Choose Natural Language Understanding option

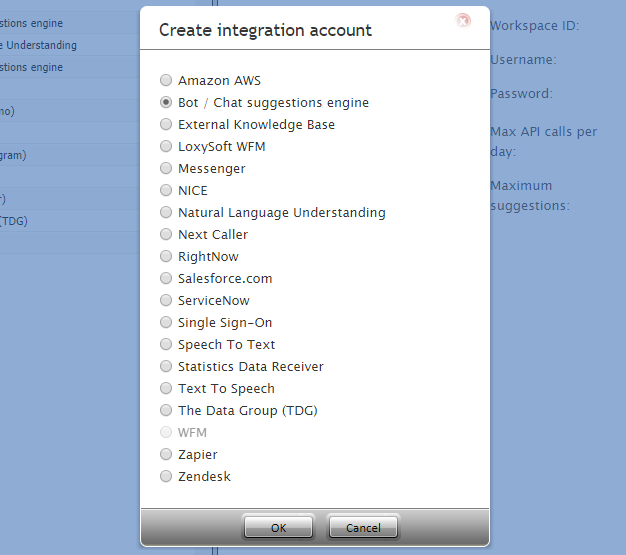(x=166, y=212)
